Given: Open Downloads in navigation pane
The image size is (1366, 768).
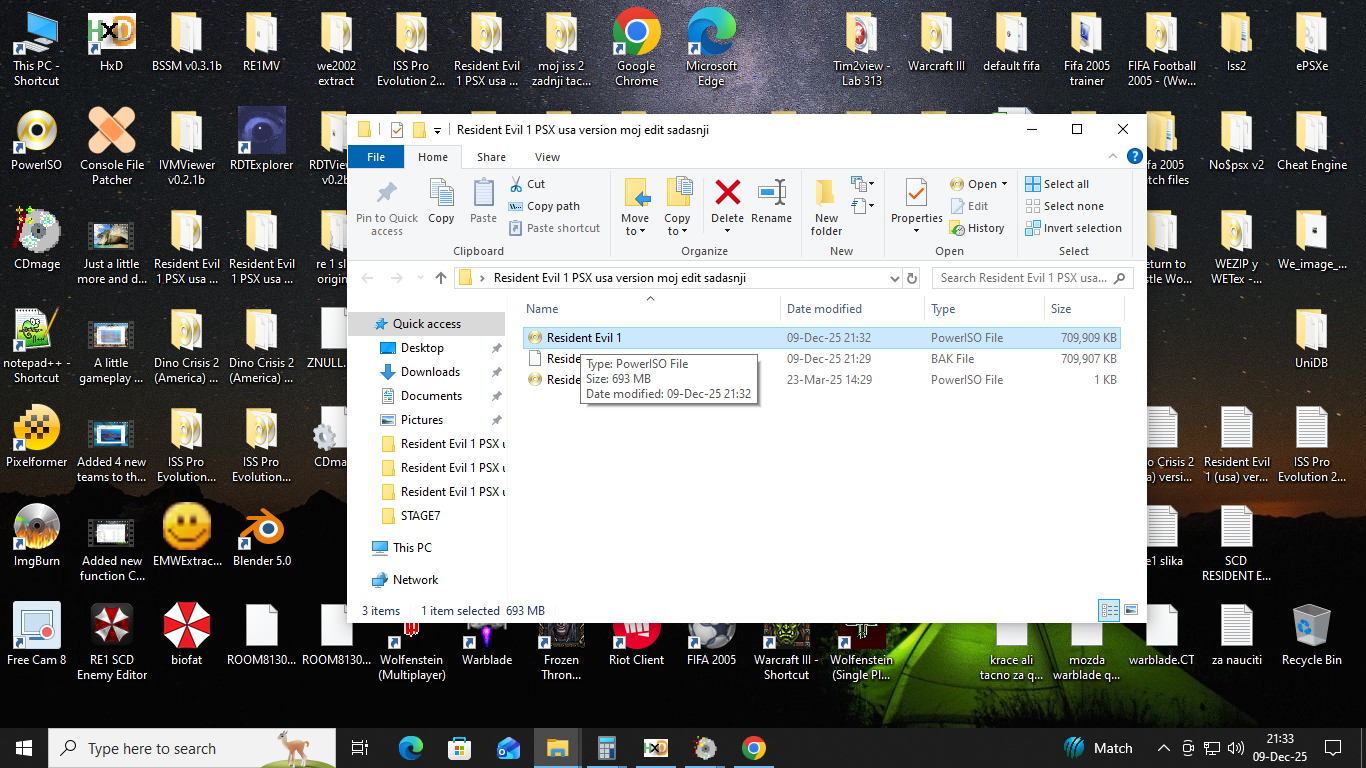Looking at the screenshot, I should pyautogui.click(x=430, y=372).
